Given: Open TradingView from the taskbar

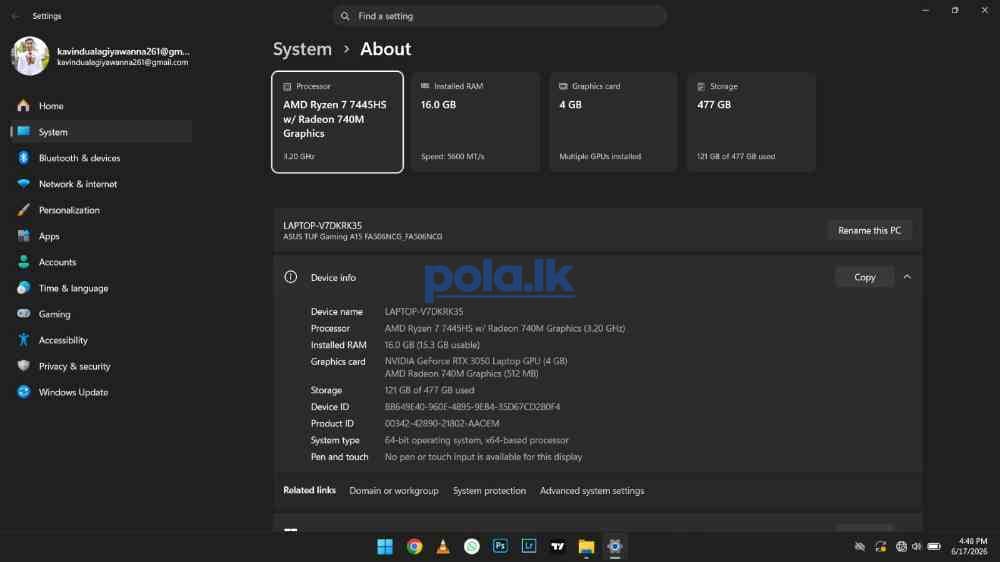Looking at the screenshot, I should click(557, 547).
